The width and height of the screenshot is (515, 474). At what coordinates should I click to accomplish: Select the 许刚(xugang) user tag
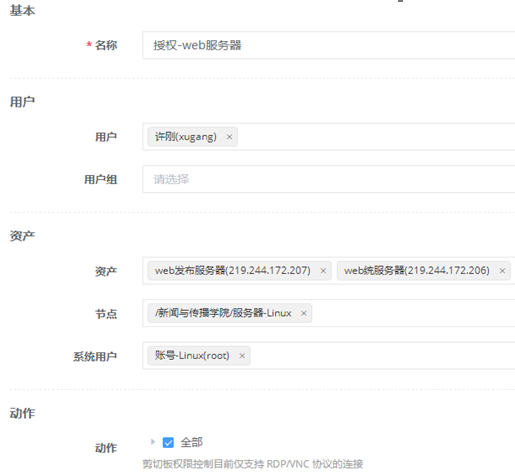tap(186, 137)
